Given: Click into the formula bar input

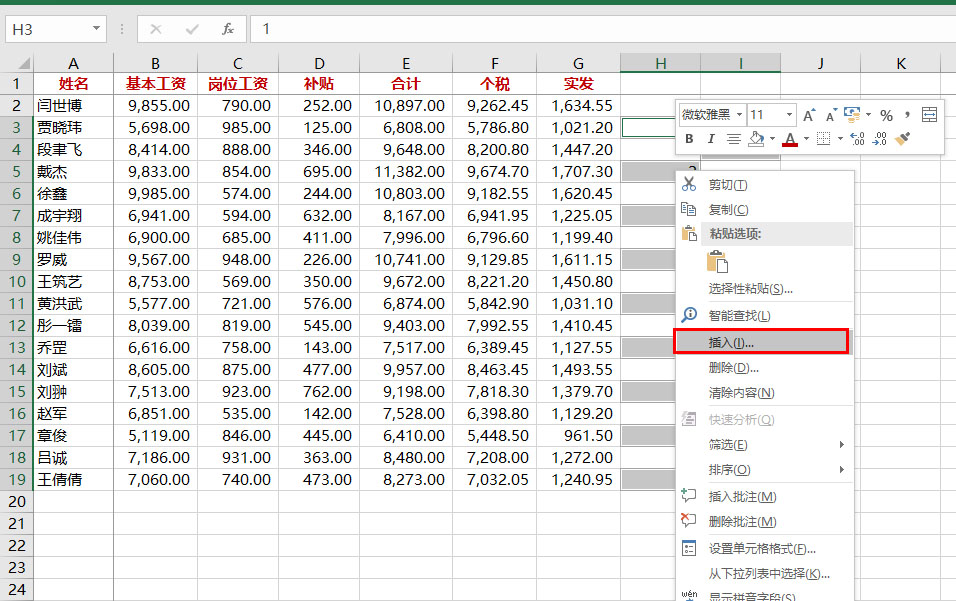Looking at the screenshot, I should 604,29.
